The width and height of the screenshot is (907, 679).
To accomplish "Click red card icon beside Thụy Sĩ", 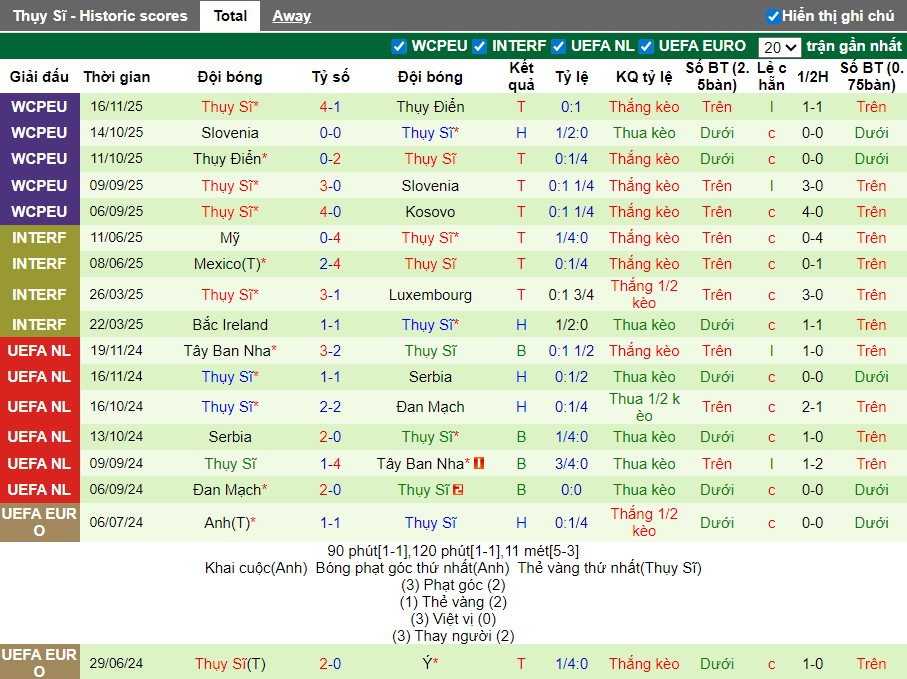I will click(458, 489).
